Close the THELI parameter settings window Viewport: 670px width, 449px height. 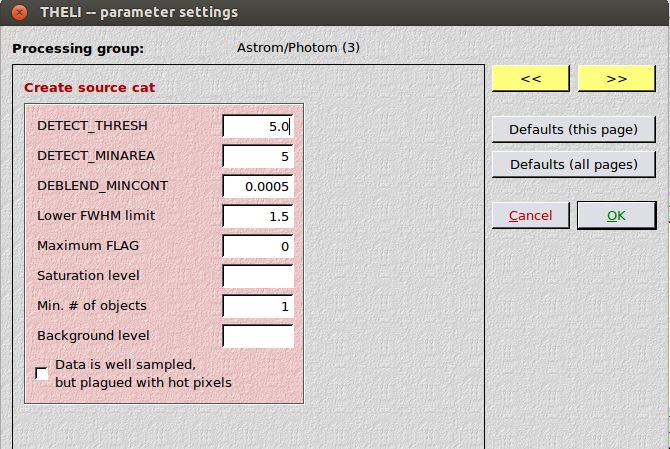coord(19,12)
